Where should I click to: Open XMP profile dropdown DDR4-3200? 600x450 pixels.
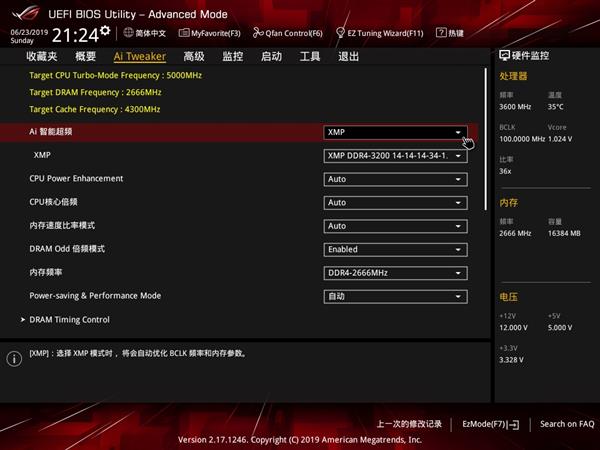click(x=395, y=156)
